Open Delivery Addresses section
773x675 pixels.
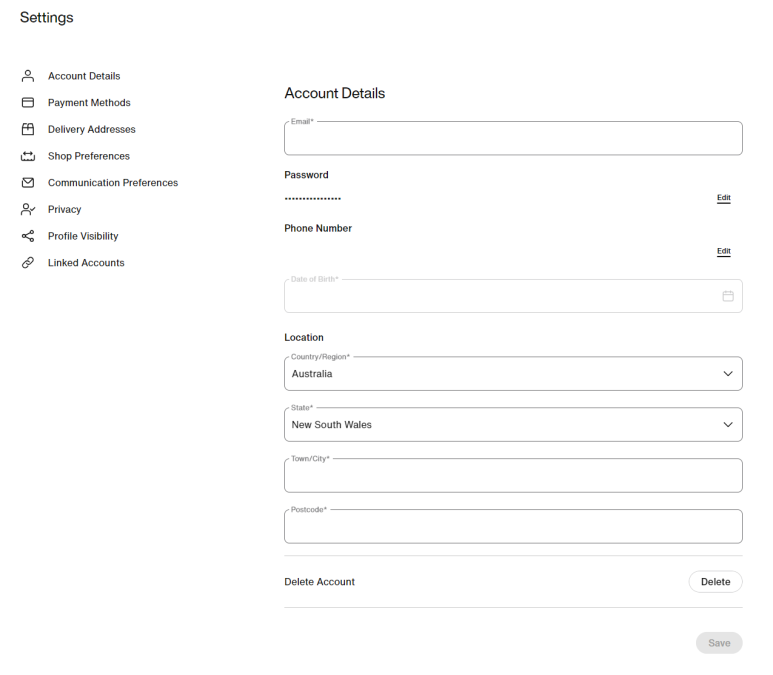[x=92, y=129]
